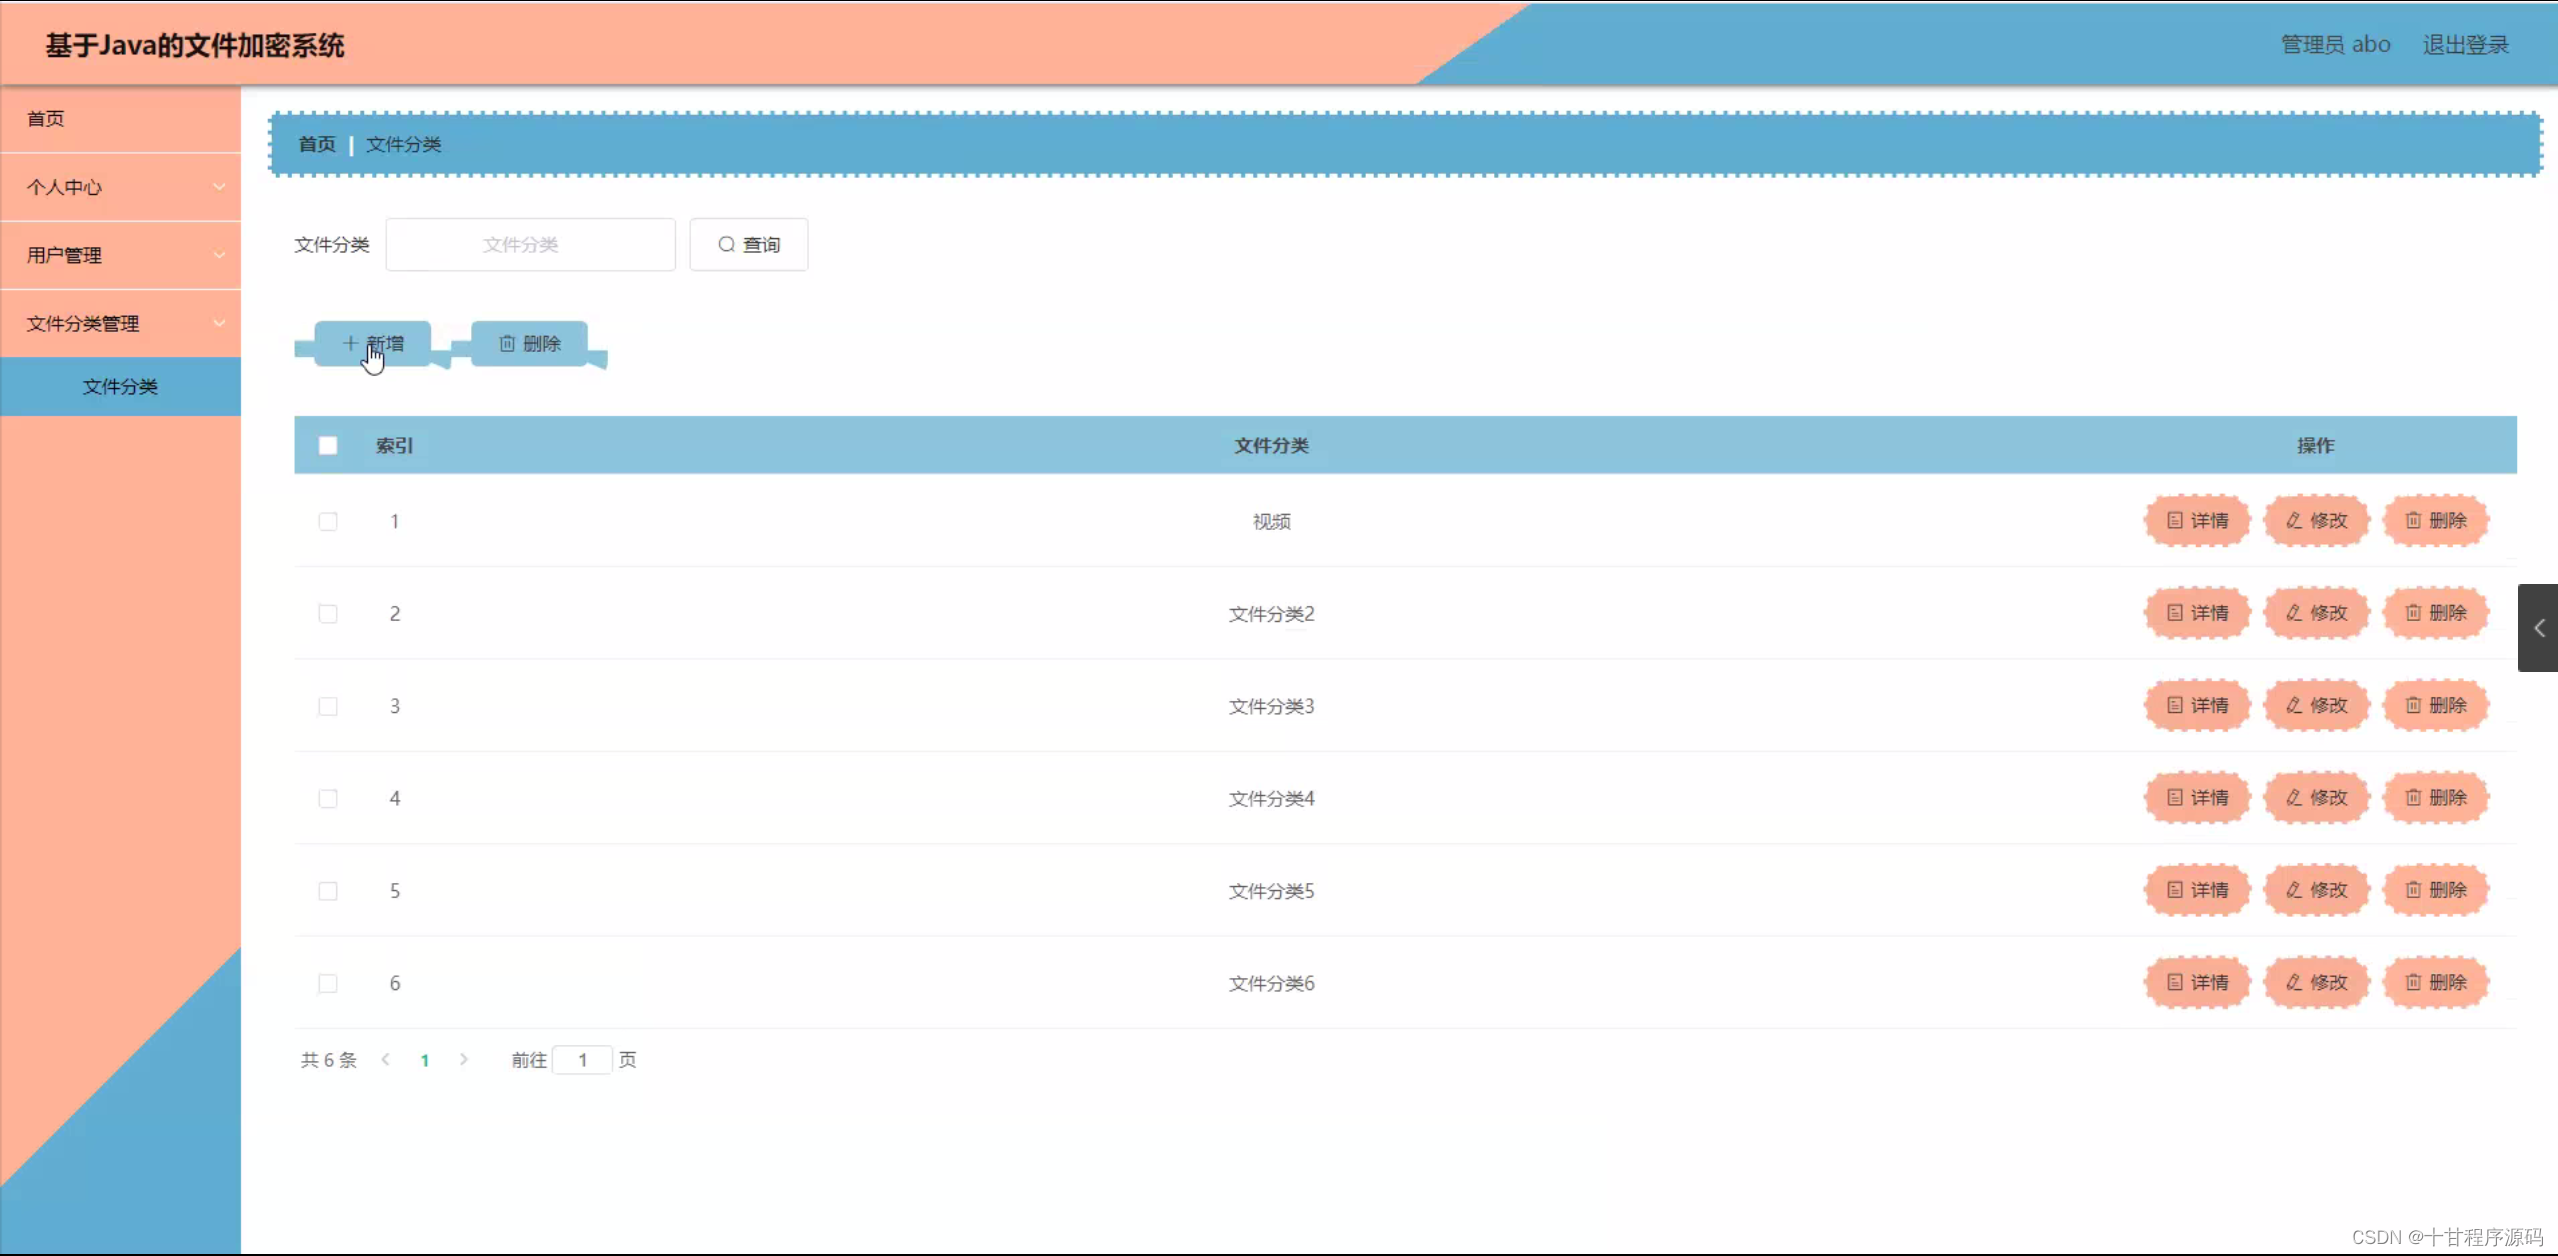Select the 文件分类 submenu item
The height and width of the screenshot is (1256, 2558).
coord(120,387)
